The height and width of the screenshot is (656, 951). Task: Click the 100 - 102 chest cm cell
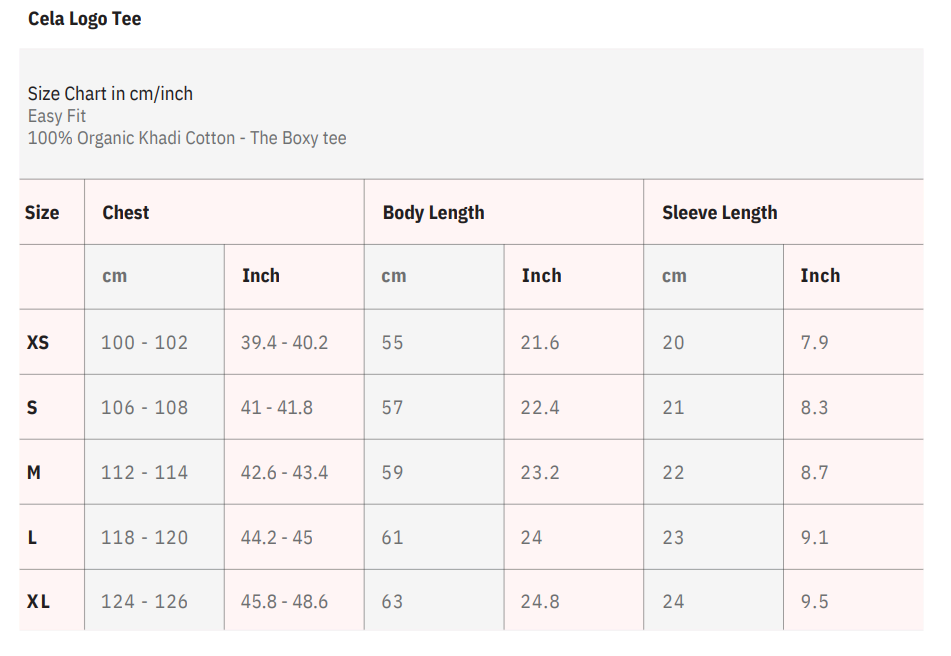144,342
